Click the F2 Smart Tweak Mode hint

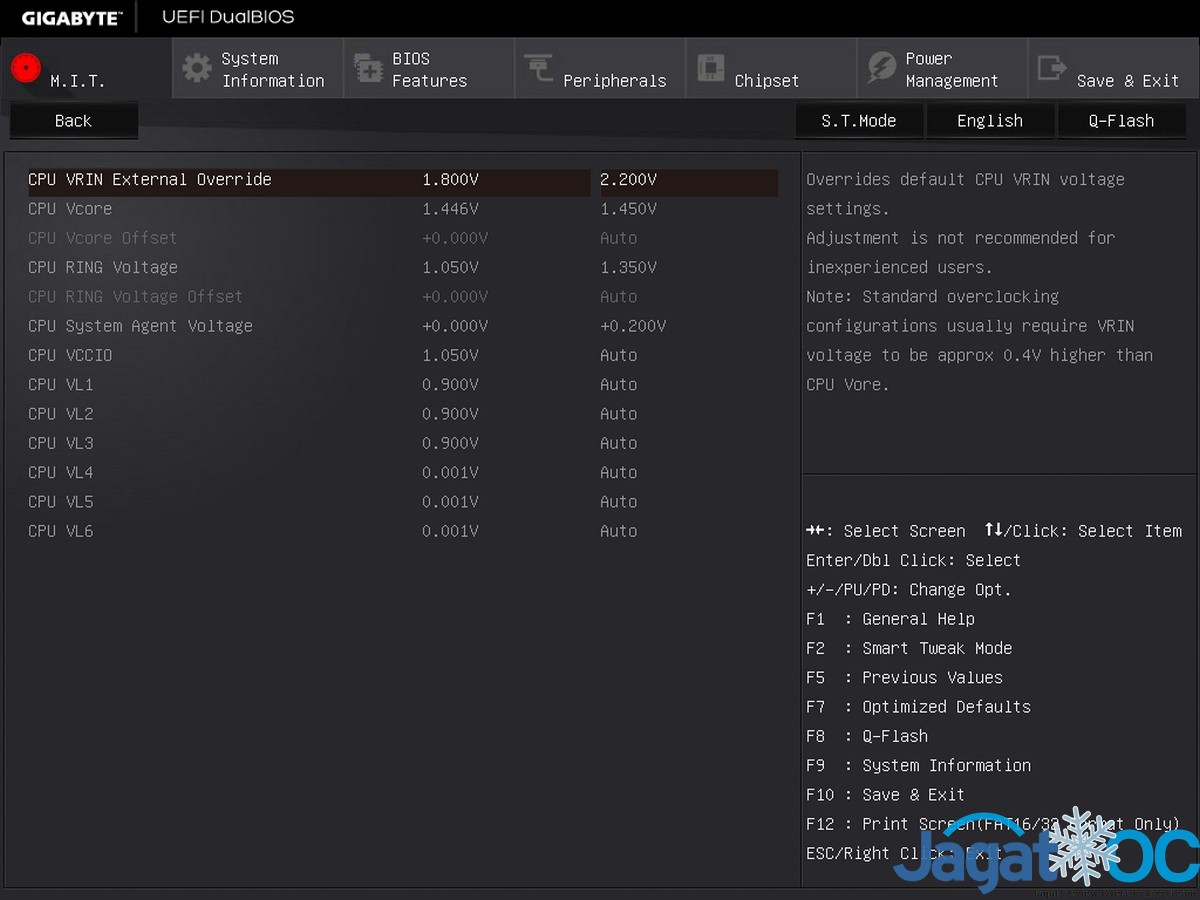(909, 648)
